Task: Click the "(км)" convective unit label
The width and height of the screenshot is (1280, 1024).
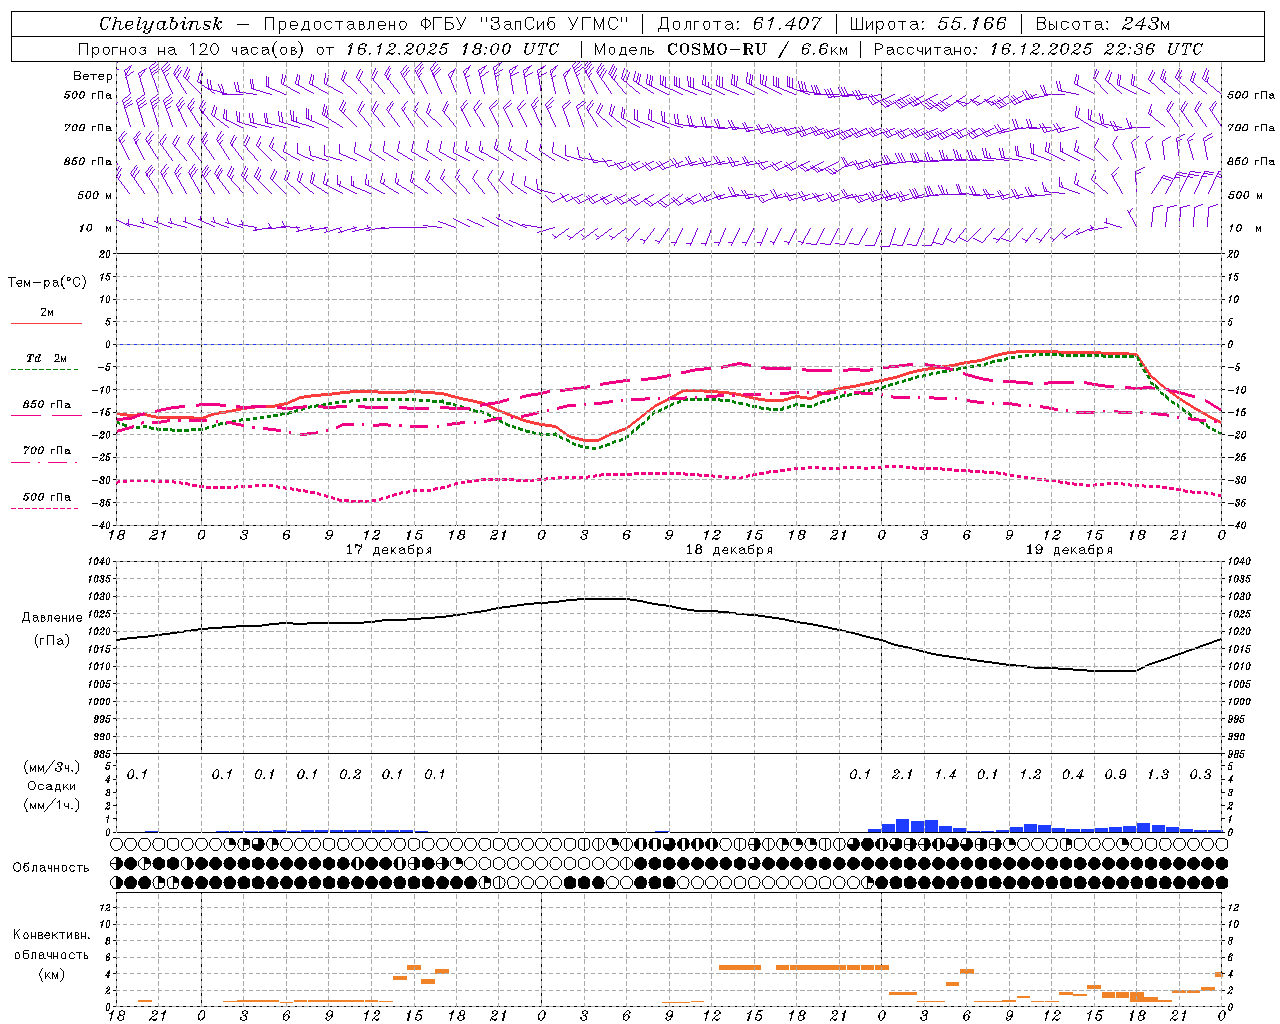Action: pos(51,974)
